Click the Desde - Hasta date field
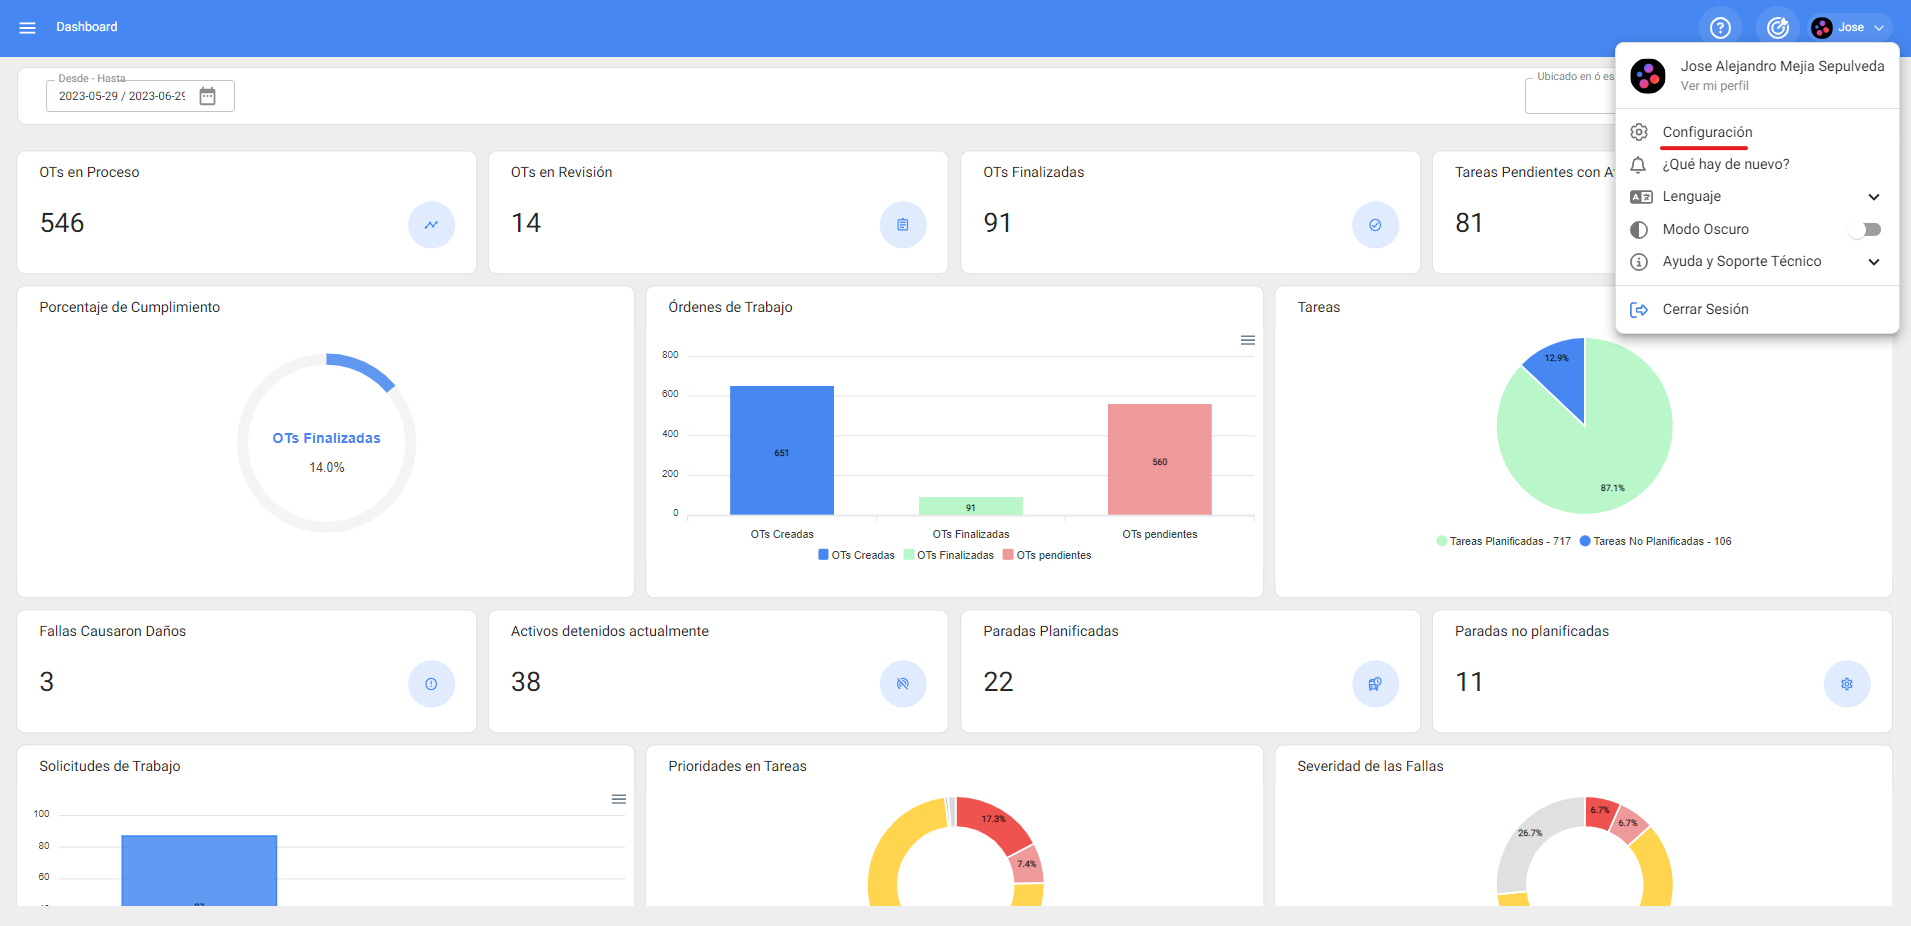Screen dimensions: 1911x926 tap(121, 96)
